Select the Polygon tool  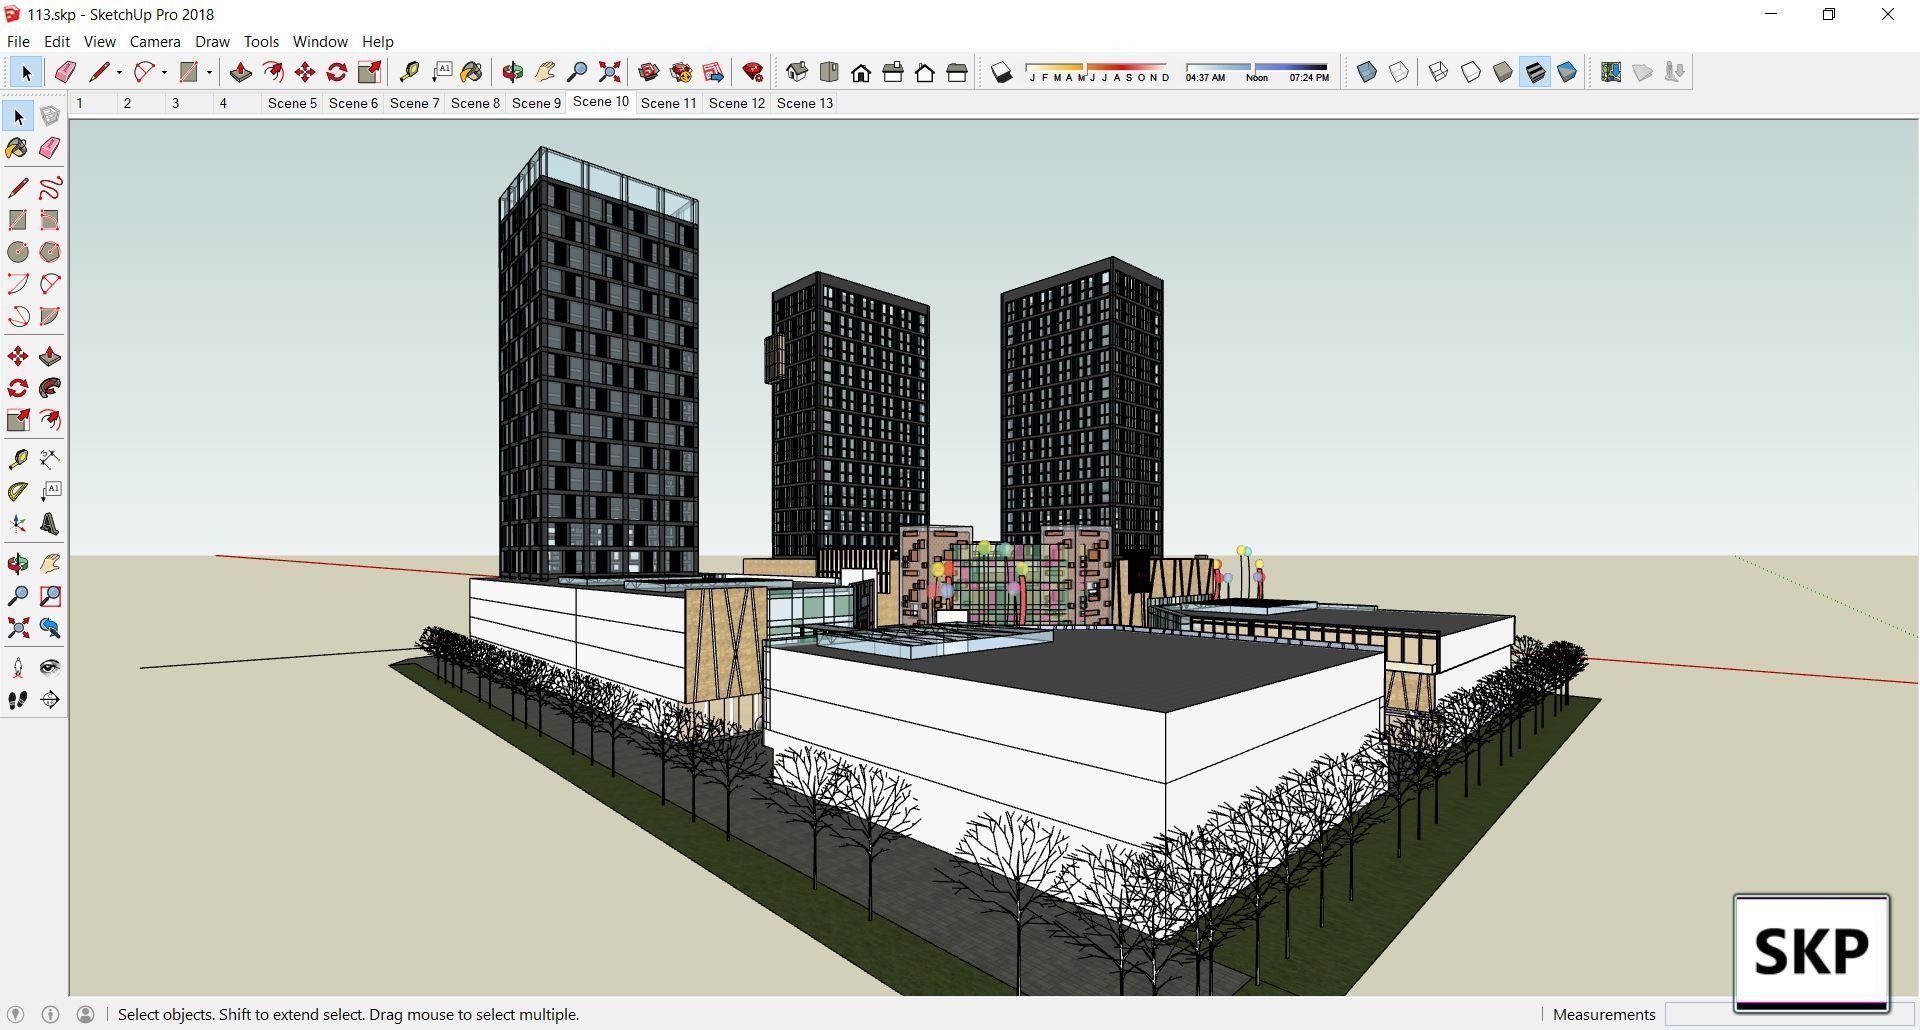coord(50,252)
